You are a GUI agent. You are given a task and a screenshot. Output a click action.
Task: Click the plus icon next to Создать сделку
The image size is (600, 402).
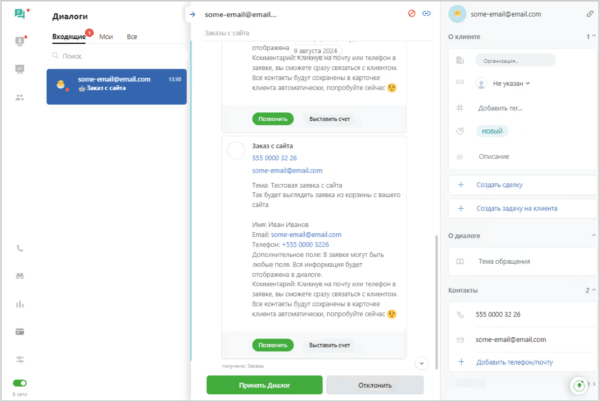[461, 185]
